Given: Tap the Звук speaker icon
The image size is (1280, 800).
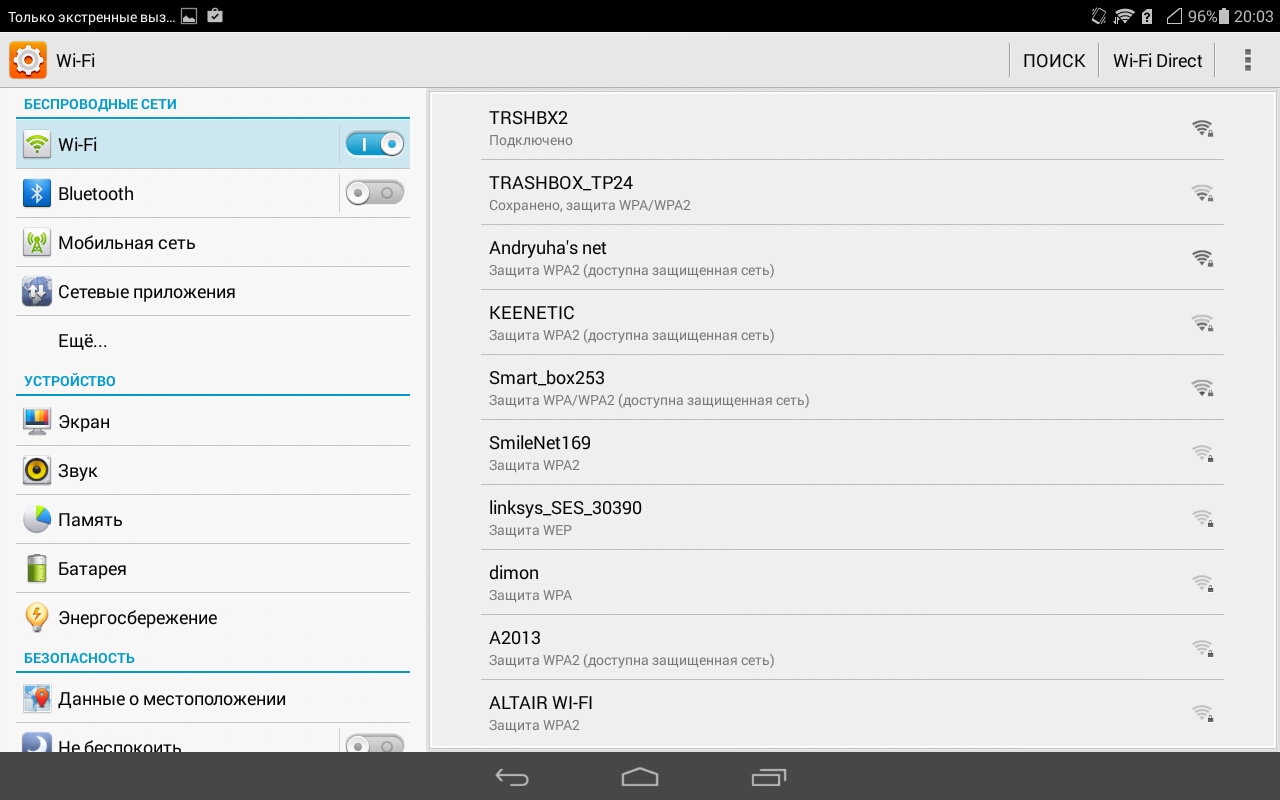Looking at the screenshot, I should click(37, 470).
